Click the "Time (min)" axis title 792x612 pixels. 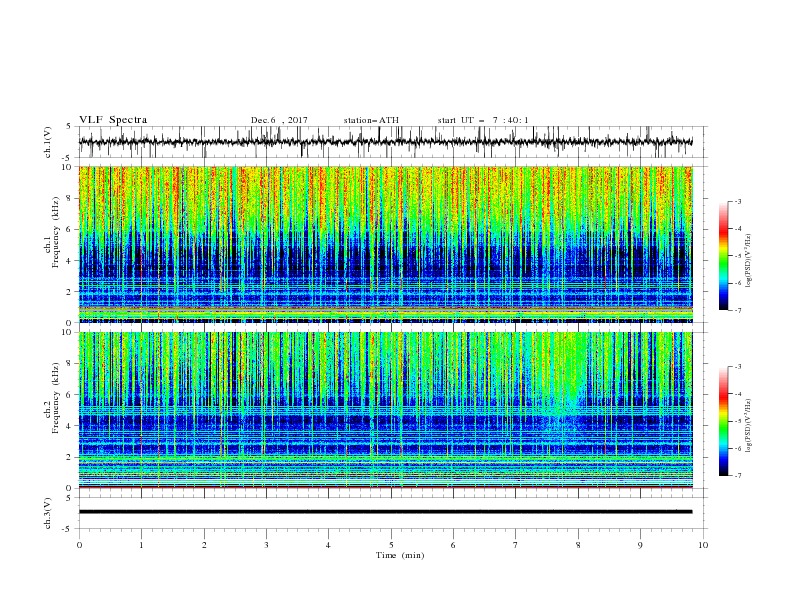400,555
